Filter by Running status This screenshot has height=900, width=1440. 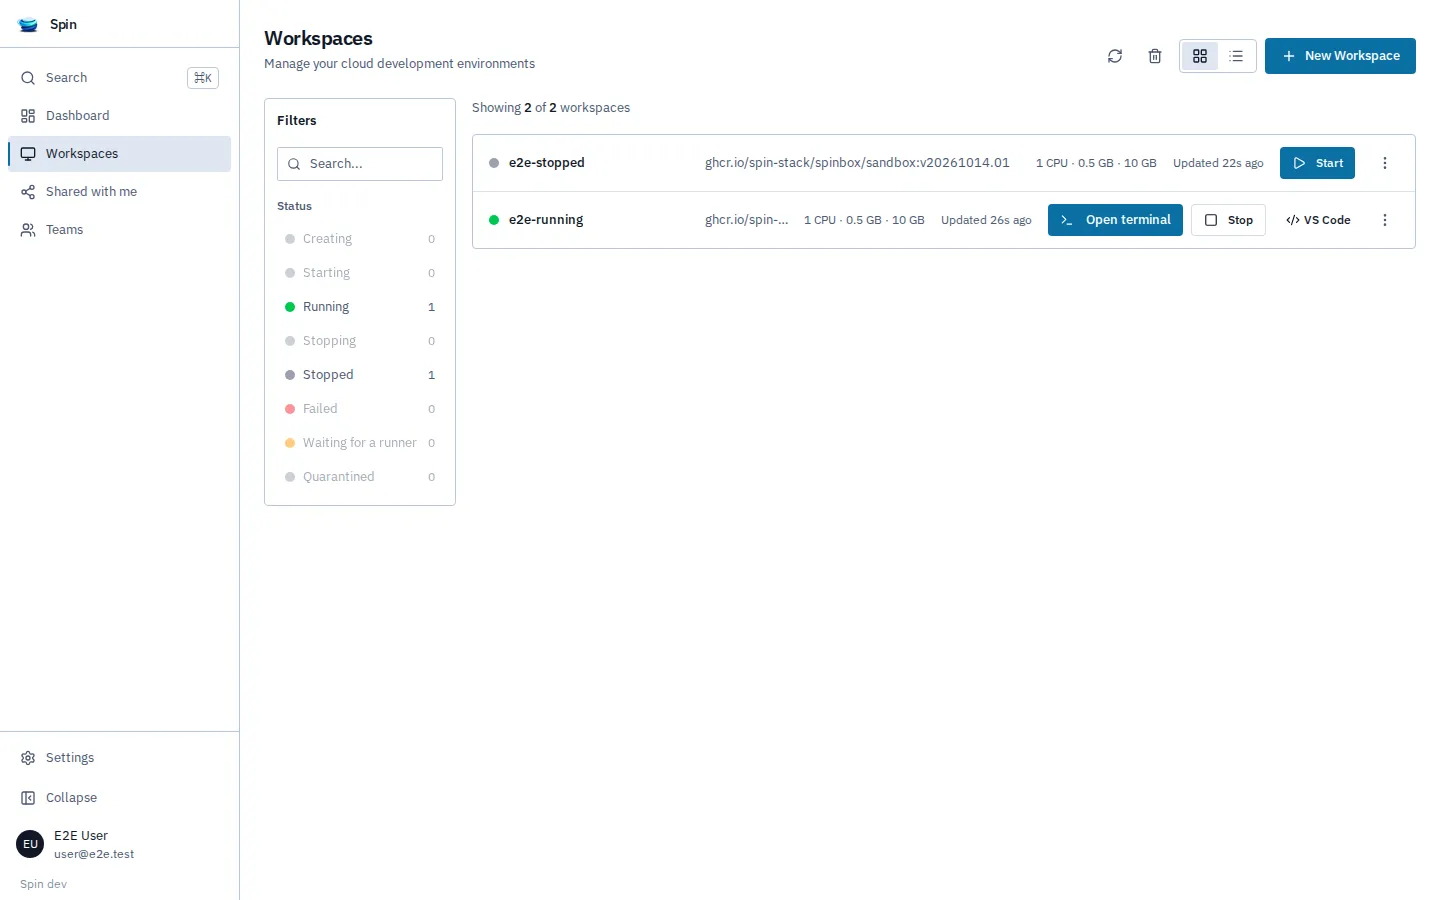[360, 307]
